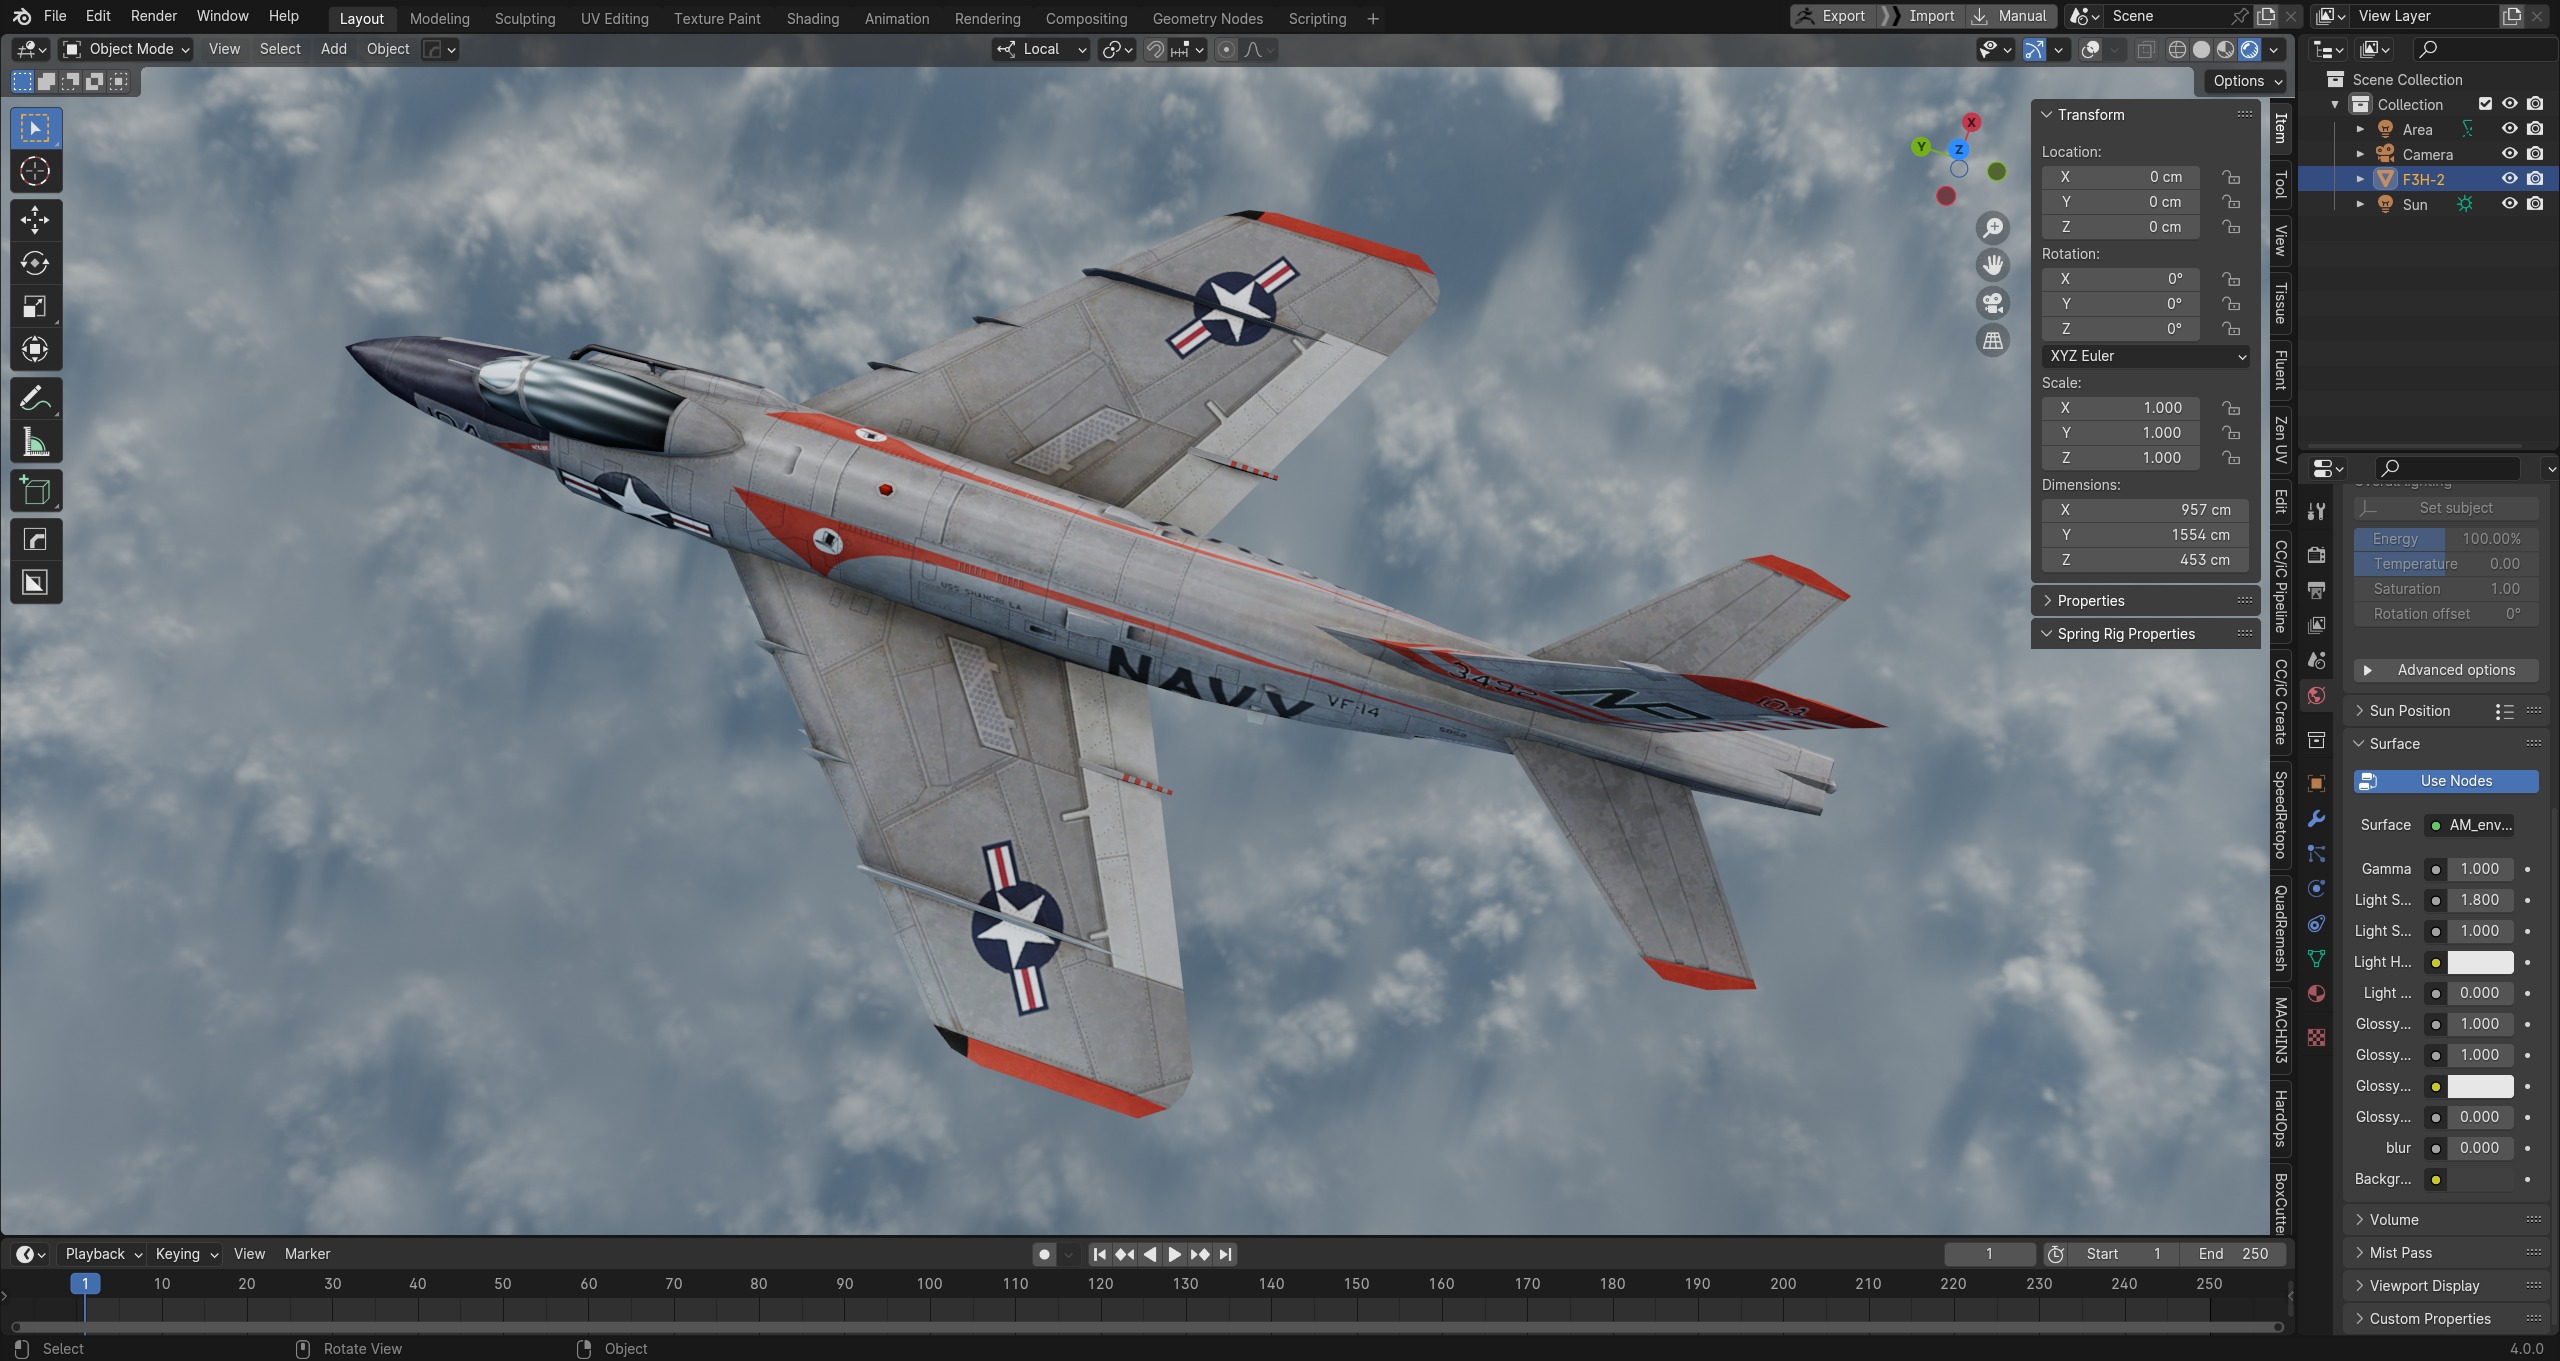This screenshot has height=1361, width=2560.
Task: Open the viewport Options dropdown
Action: click(x=2246, y=81)
